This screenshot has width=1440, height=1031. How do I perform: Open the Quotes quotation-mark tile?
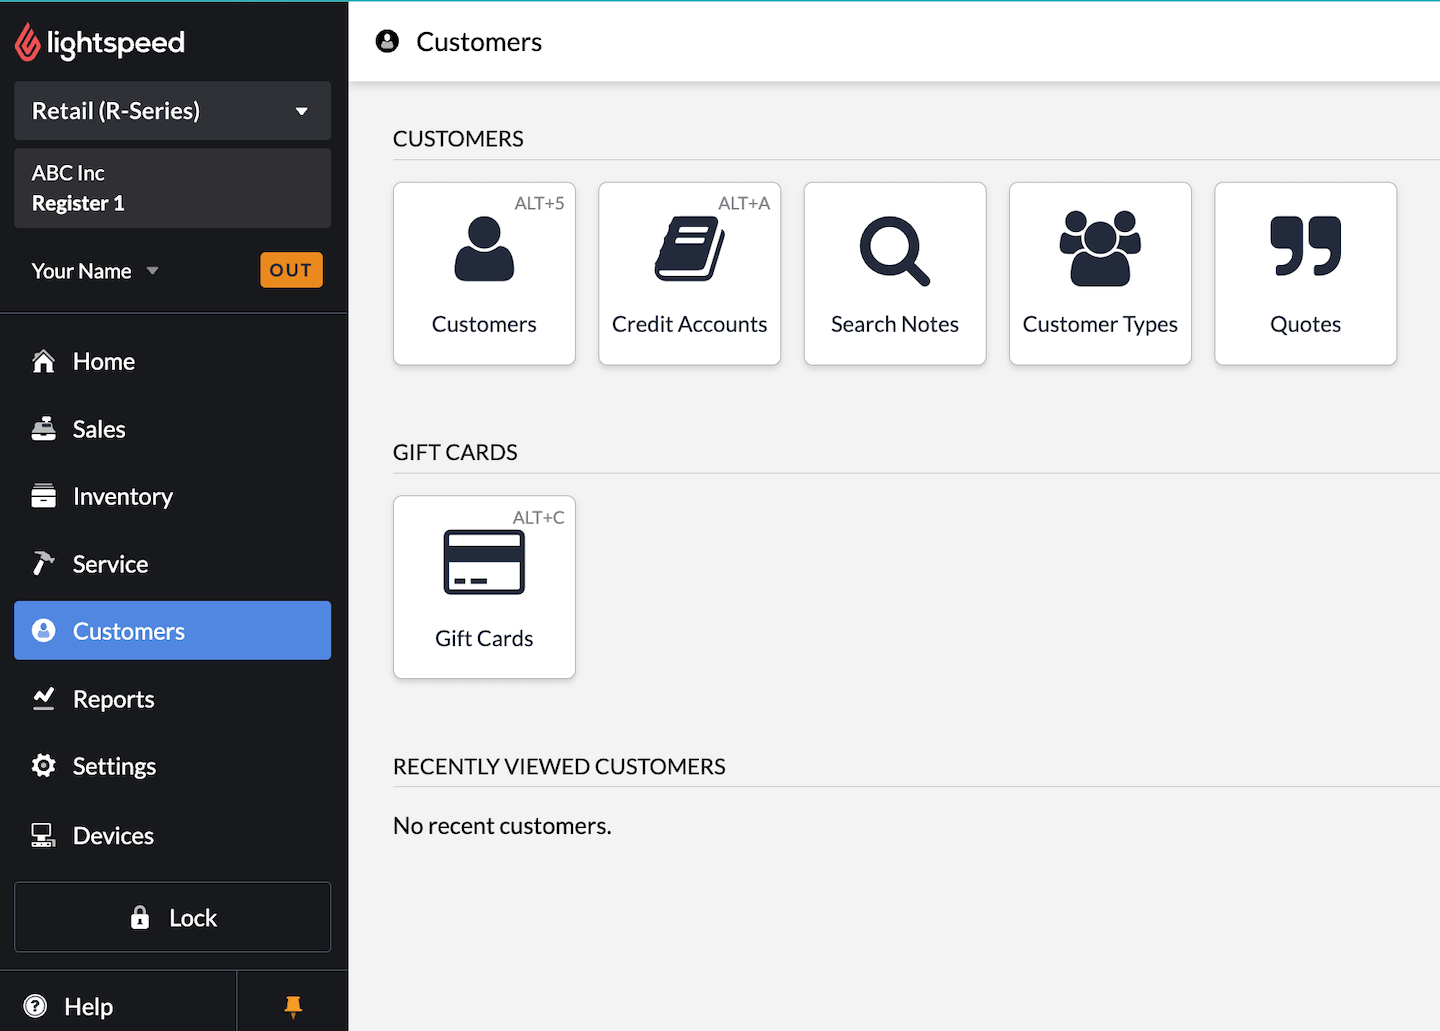click(1305, 273)
